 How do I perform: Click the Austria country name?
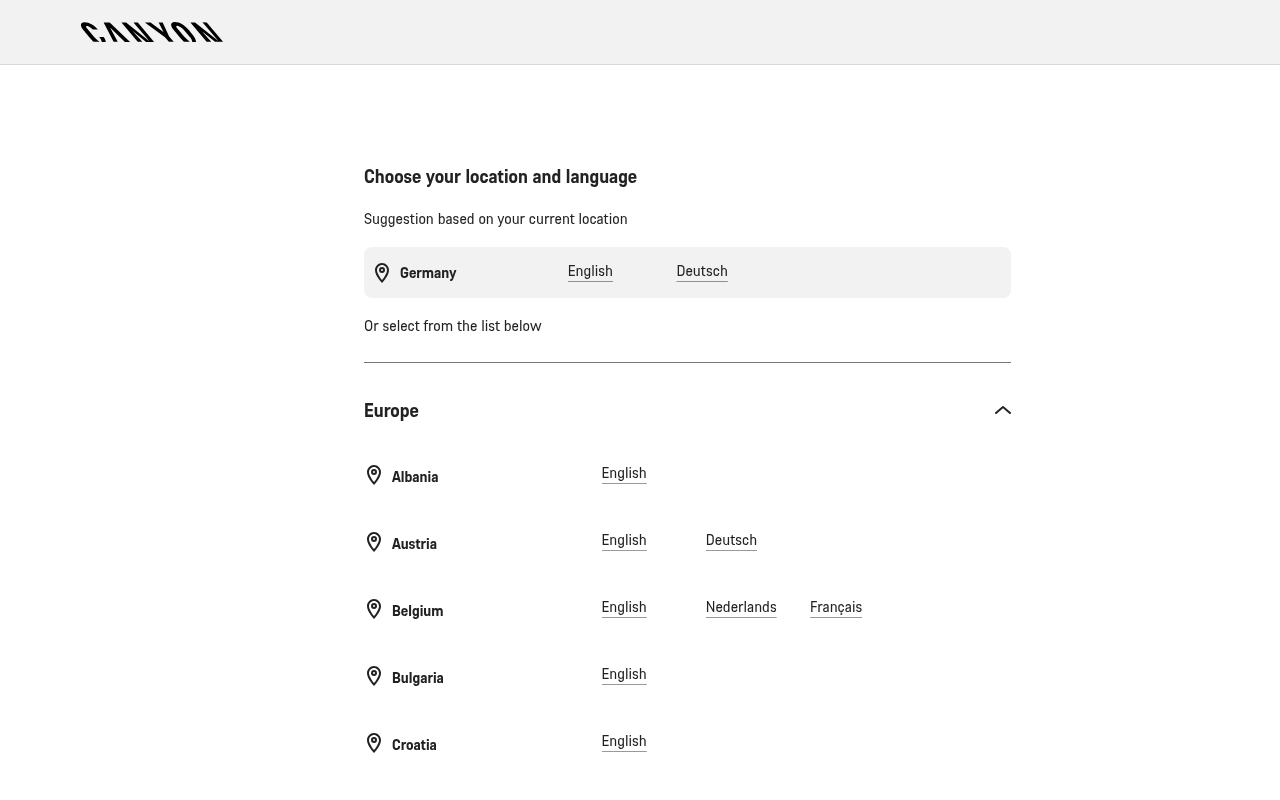[x=414, y=544]
